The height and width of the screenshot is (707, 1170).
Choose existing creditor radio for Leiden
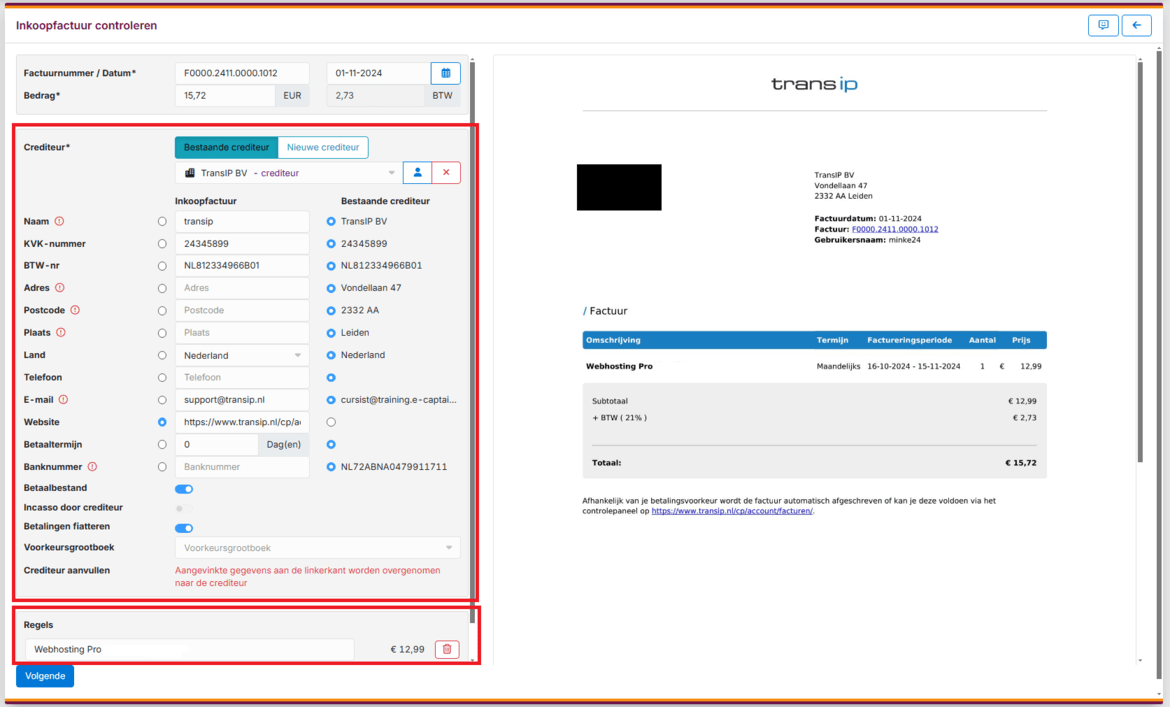(331, 333)
